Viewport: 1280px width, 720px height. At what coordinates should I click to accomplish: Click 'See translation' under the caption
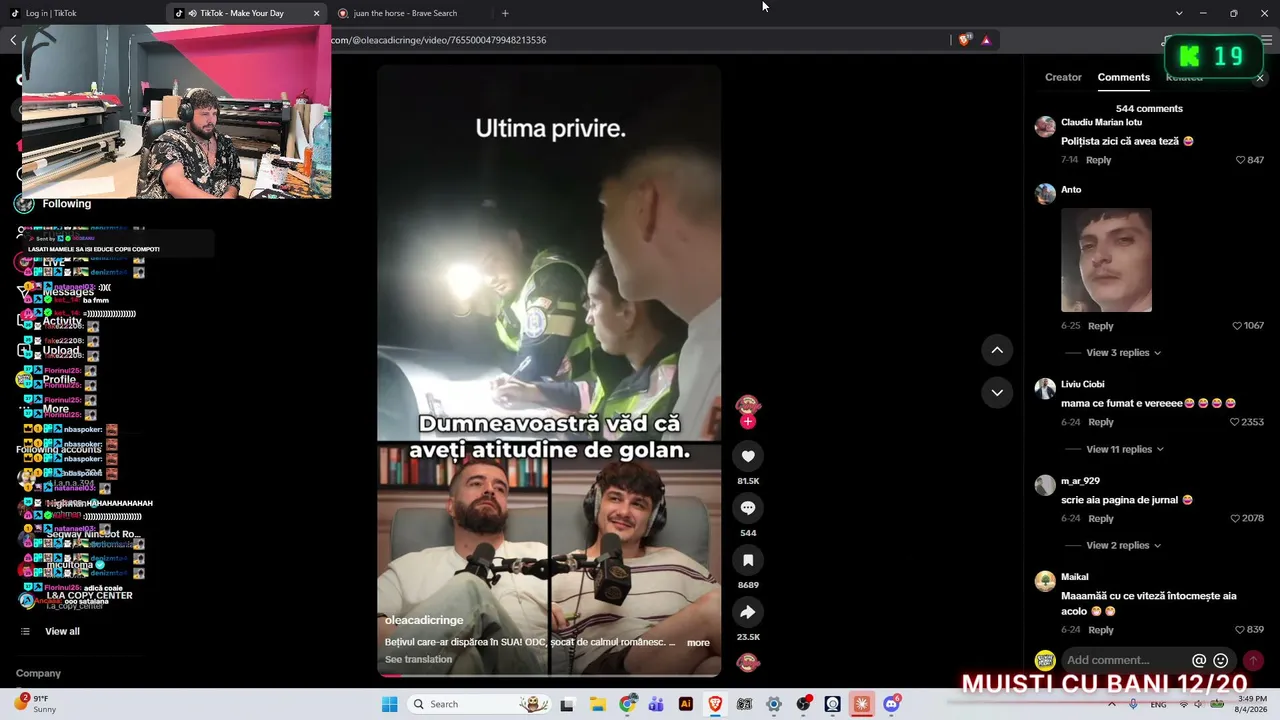point(418,659)
